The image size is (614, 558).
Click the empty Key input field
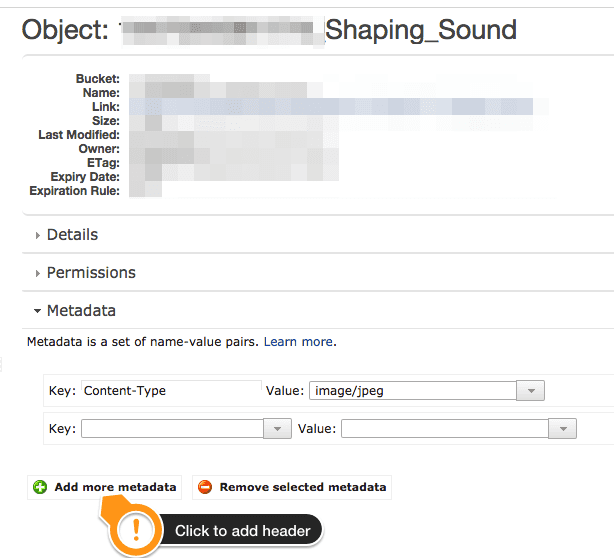coord(171,429)
